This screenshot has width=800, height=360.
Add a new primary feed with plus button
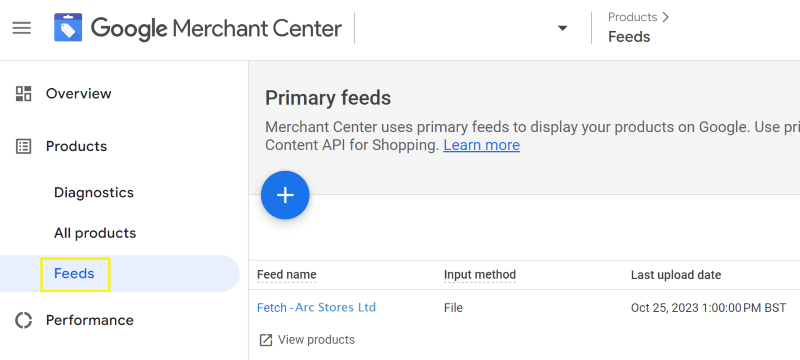click(x=285, y=195)
